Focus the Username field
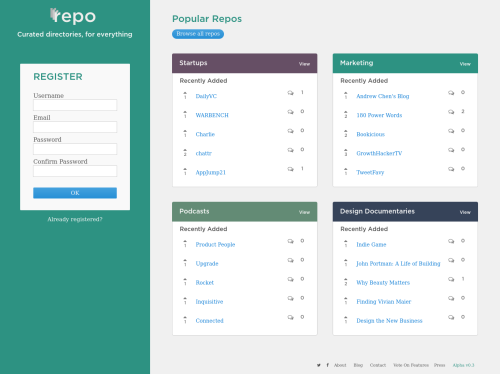 [x=75, y=105]
